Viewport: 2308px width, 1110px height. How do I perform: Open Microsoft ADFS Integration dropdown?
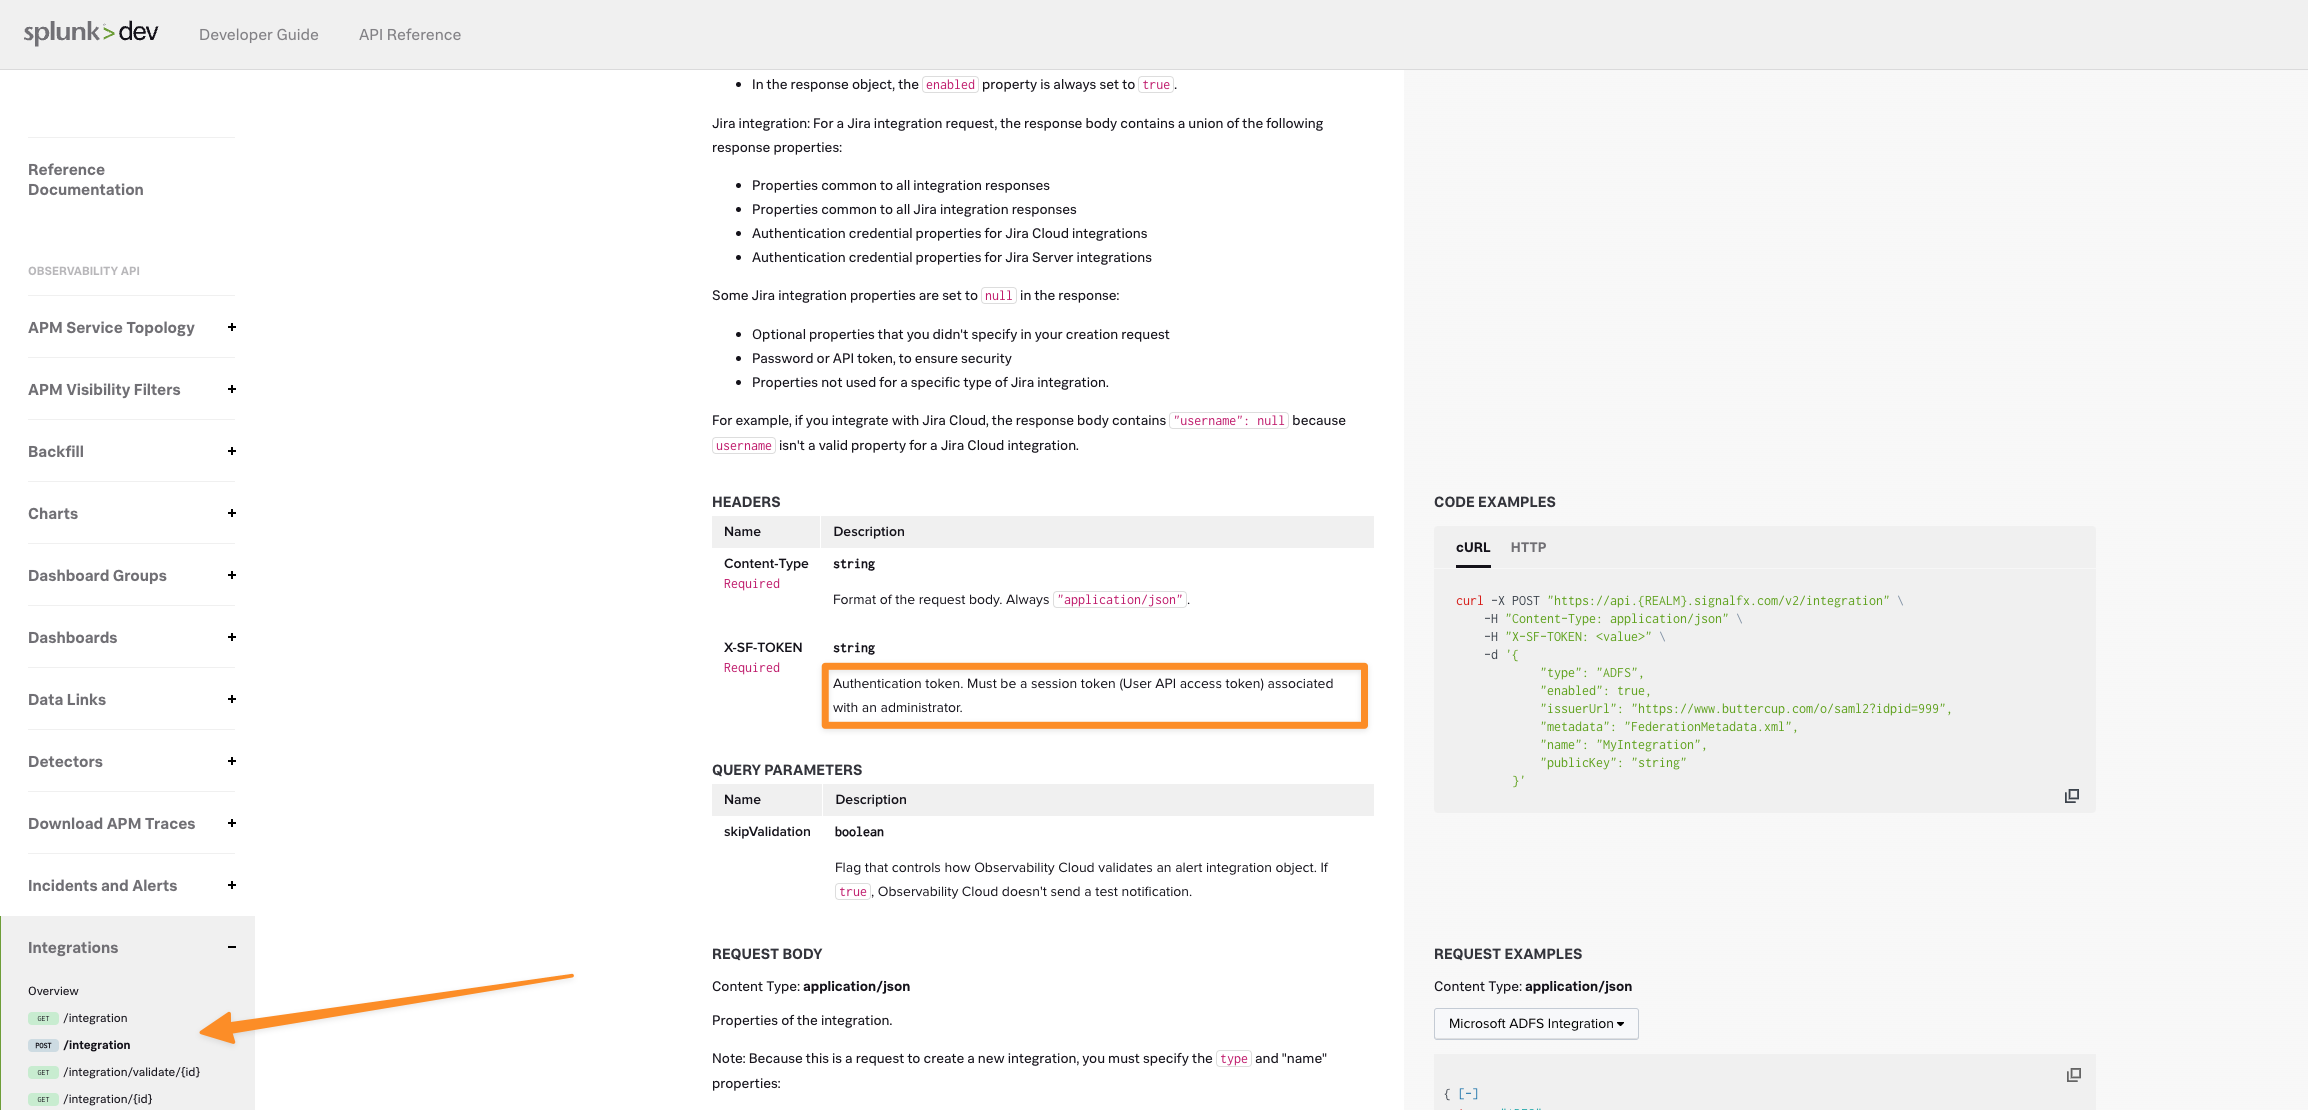click(1536, 1023)
